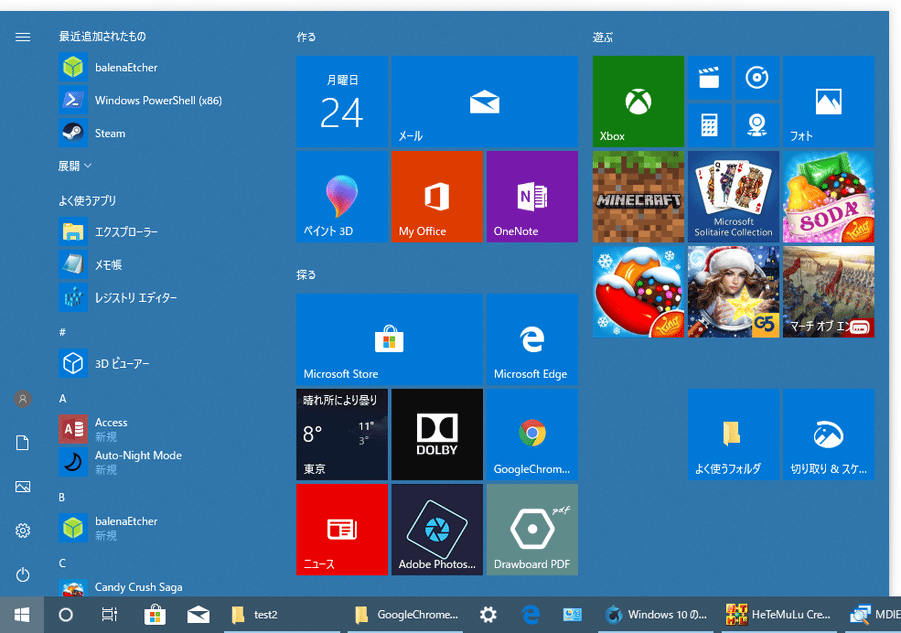Click the 作る tile group header
The height and width of the screenshot is (633, 901).
pos(306,37)
